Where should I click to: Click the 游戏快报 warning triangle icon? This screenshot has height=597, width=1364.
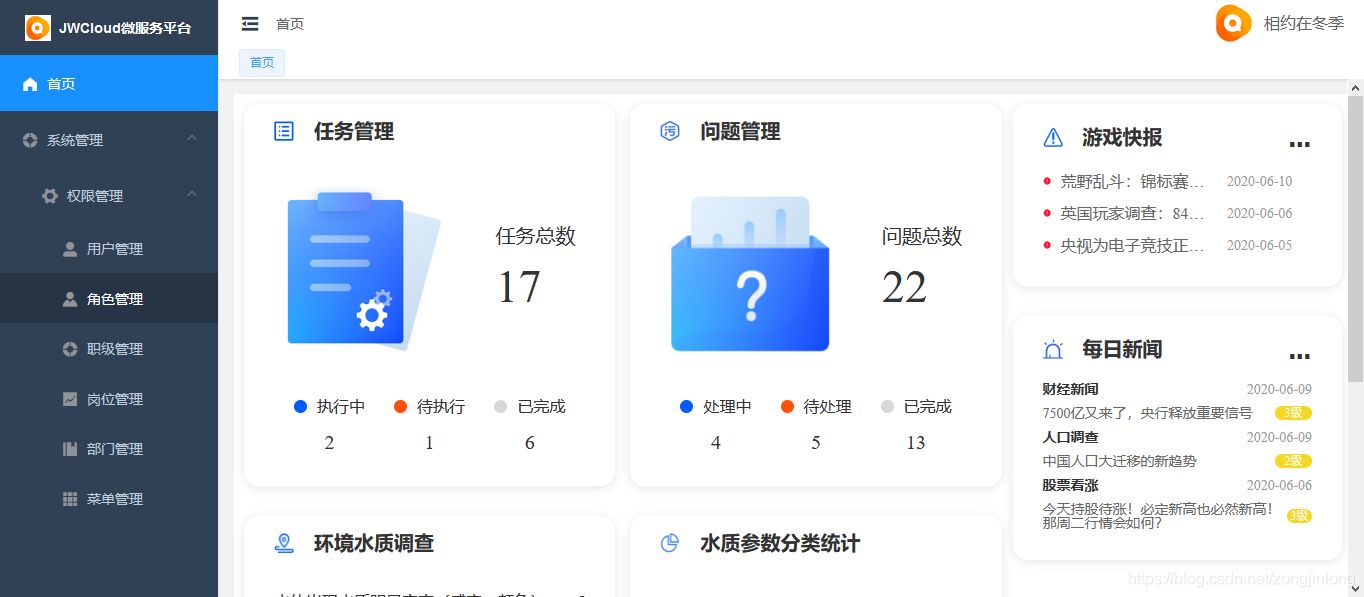tap(1053, 138)
